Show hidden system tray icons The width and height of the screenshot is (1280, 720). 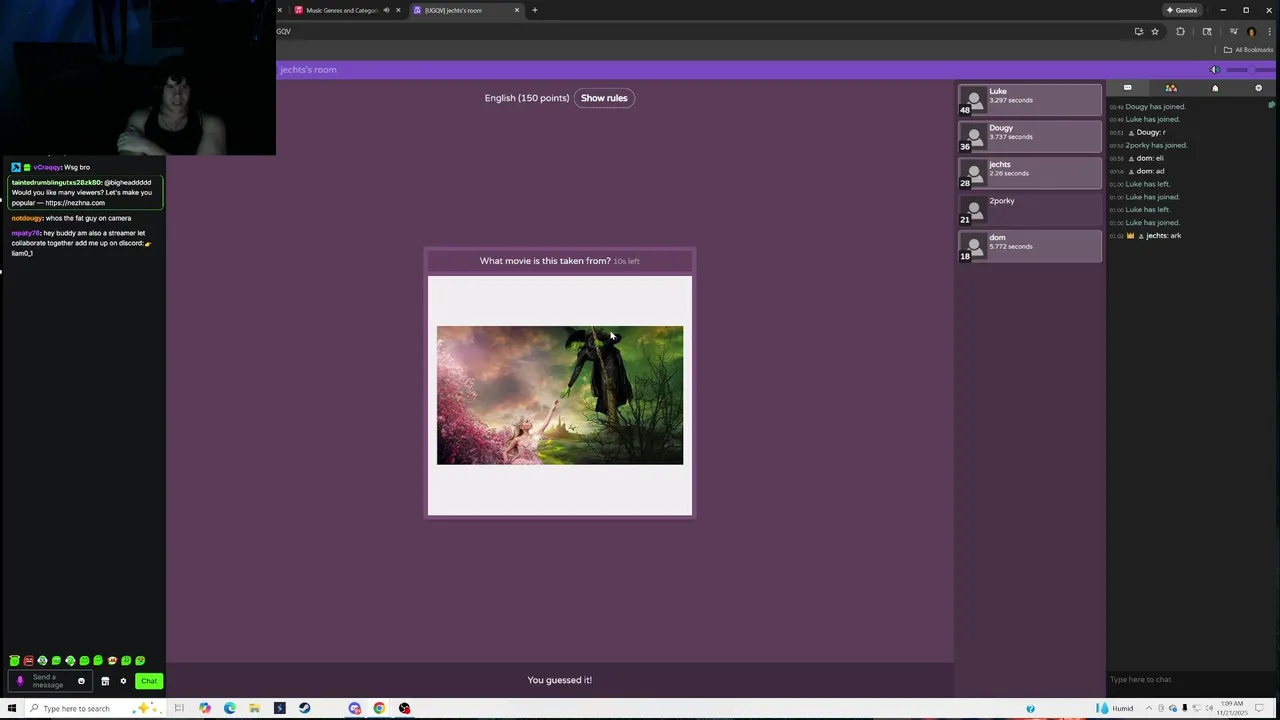(x=1148, y=709)
